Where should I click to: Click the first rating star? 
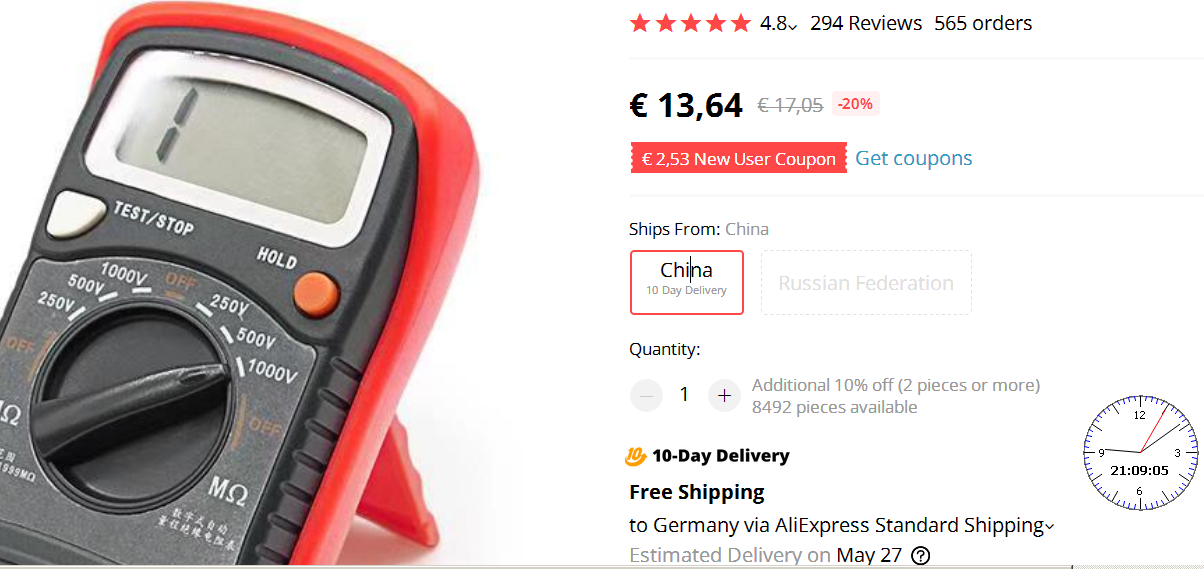pyautogui.click(x=640, y=23)
